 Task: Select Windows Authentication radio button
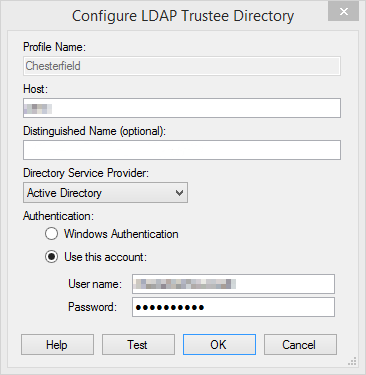point(51,234)
